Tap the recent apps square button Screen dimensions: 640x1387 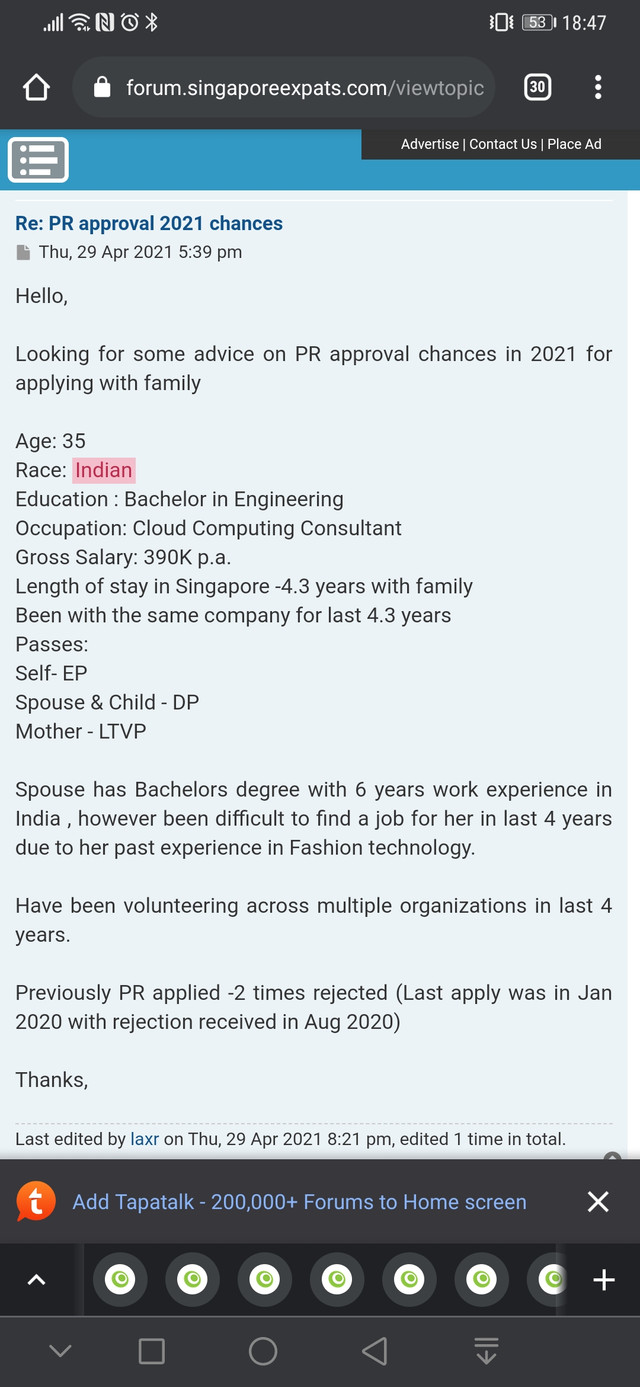click(152, 1352)
